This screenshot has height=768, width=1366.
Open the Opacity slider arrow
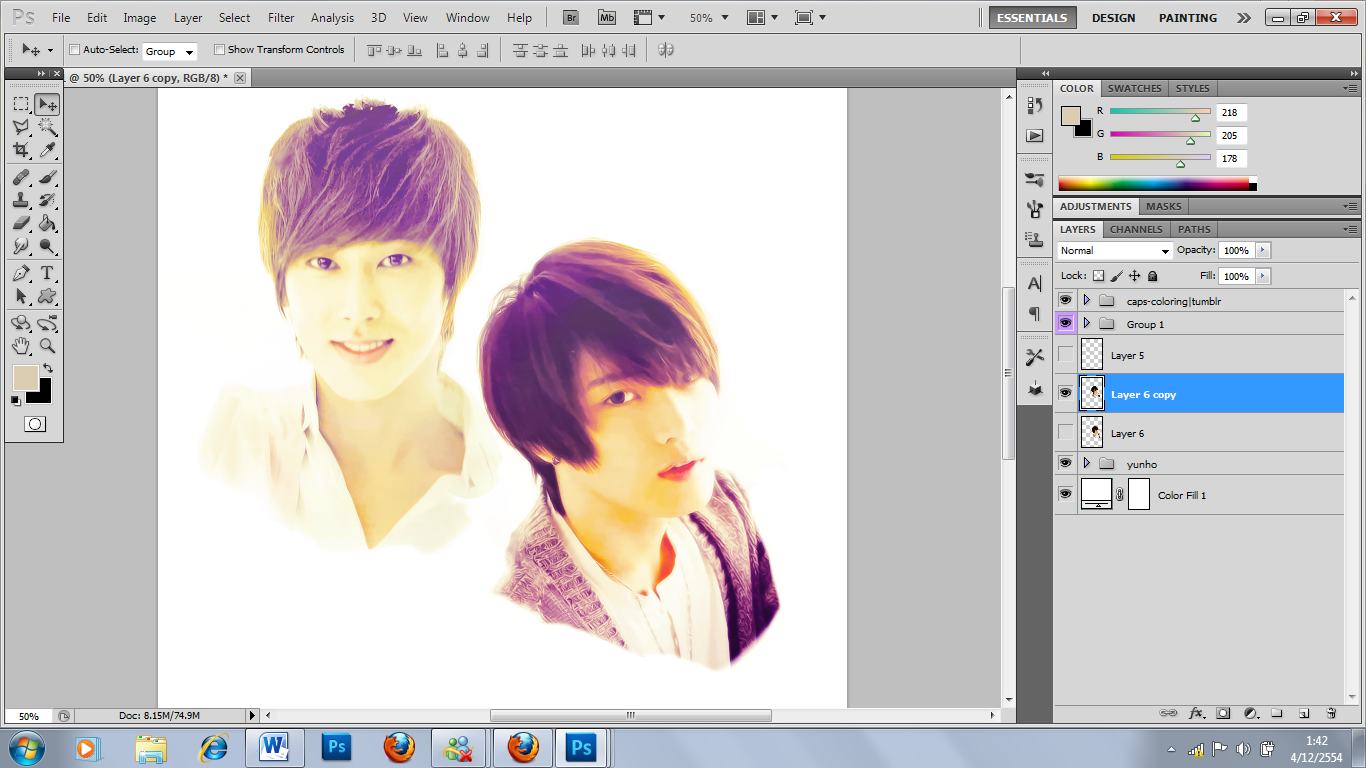(x=1262, y=250)
